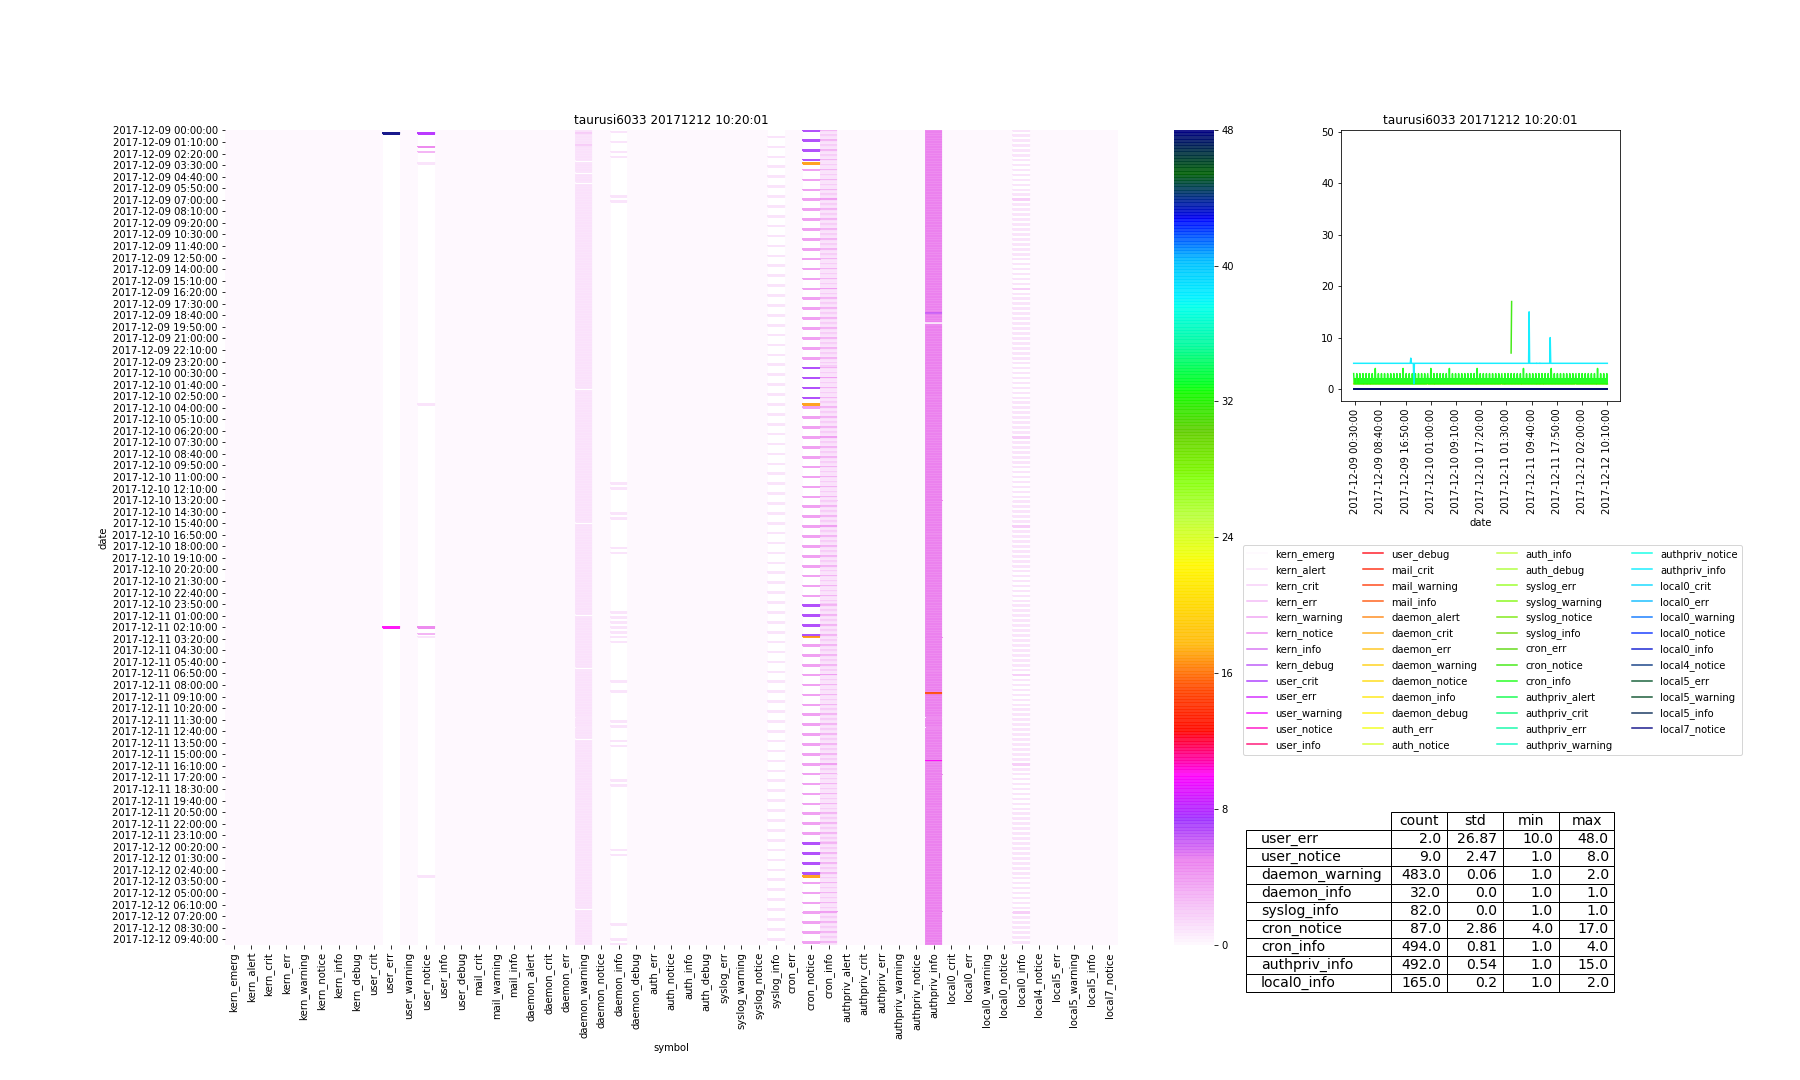Click the heatmap title above the main chart

click(x=671, y=120)
